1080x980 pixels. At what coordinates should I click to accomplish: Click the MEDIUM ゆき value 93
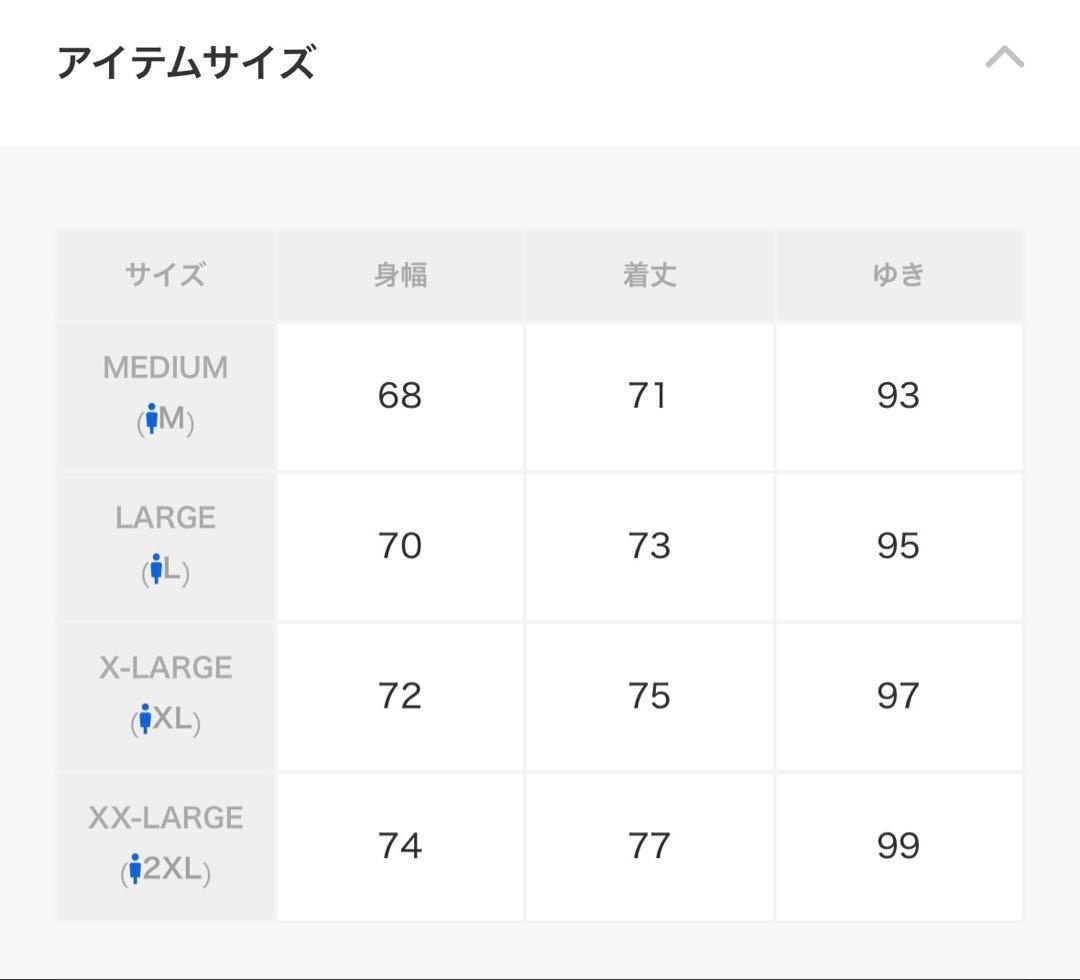tap(898, 396)
